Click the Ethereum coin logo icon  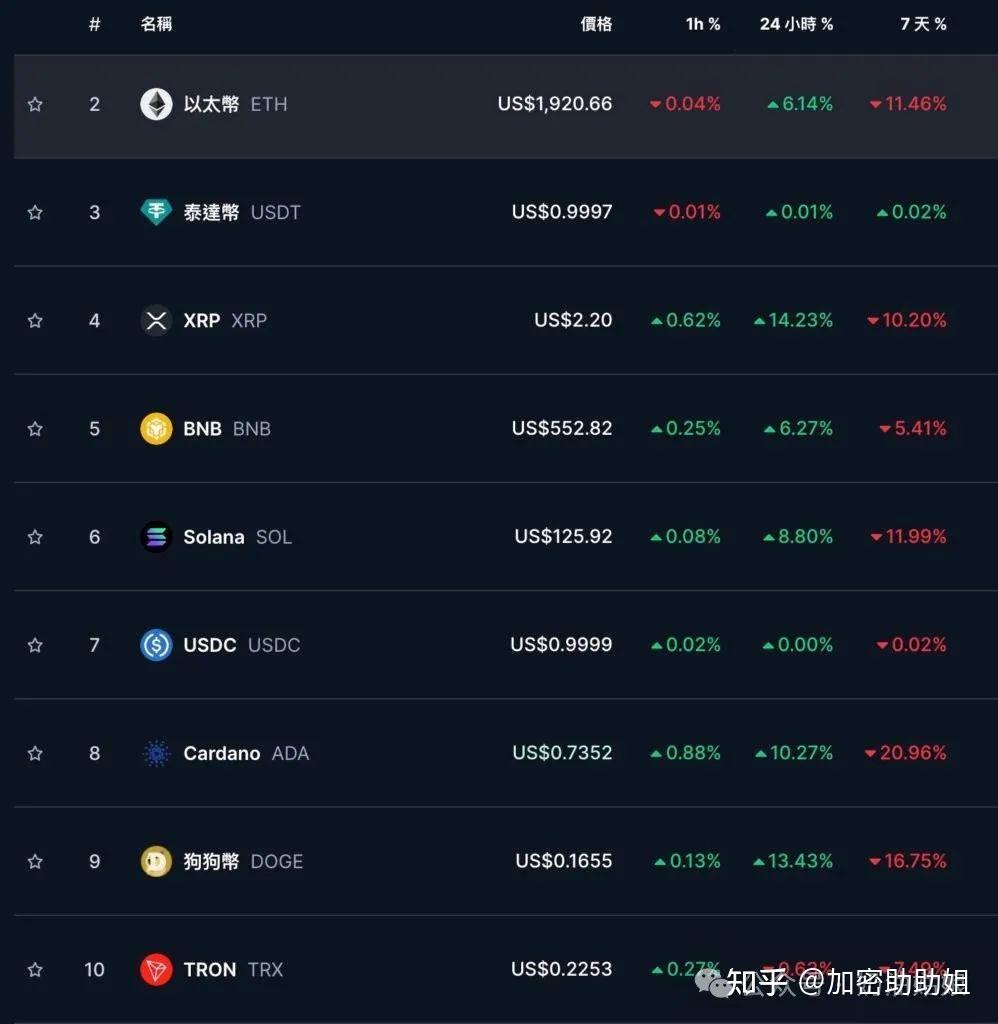tap(156, 104)
